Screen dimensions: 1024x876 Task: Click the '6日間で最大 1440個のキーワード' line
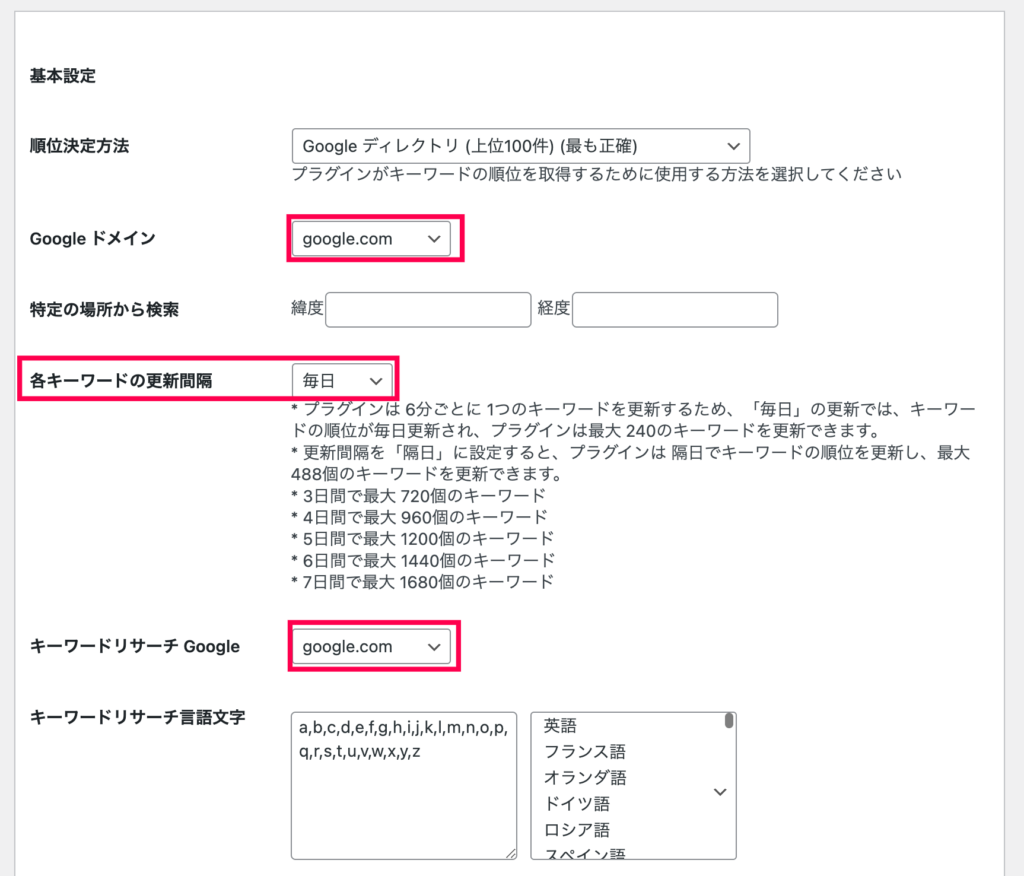click(x=423, y=560)
